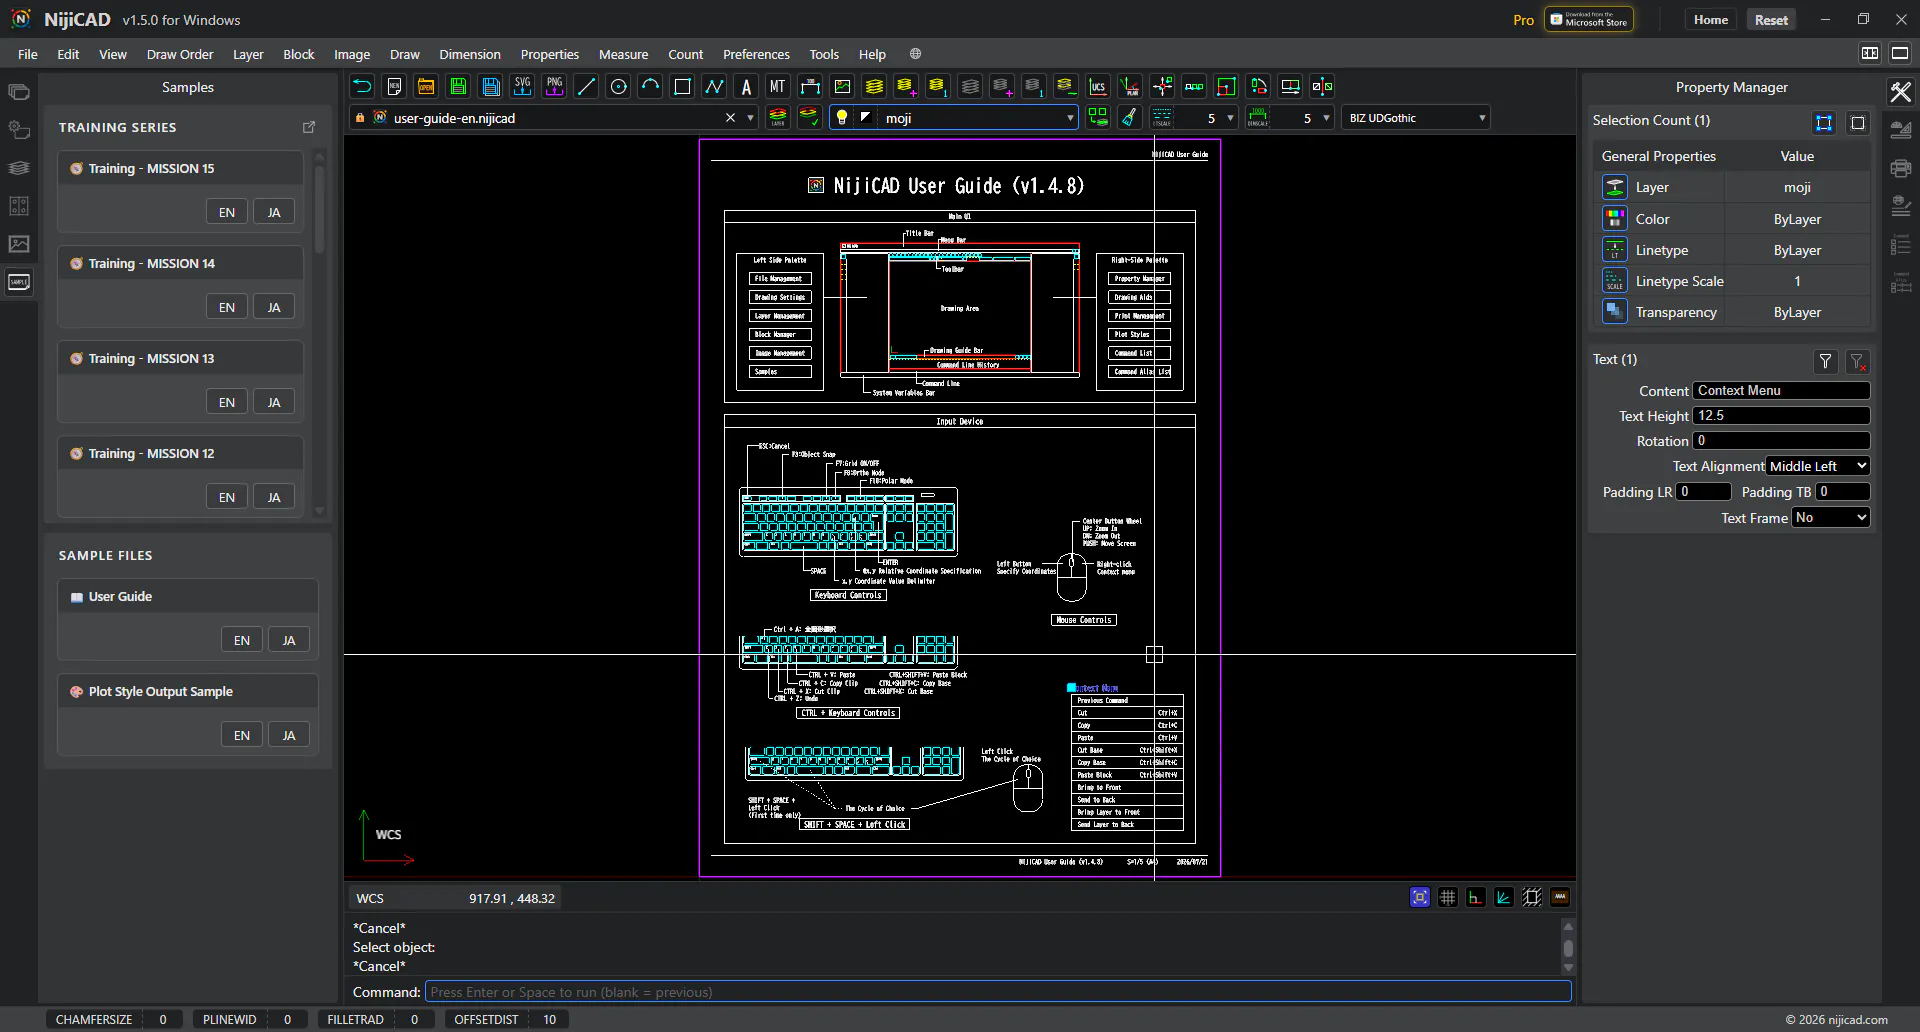Click the PLAN view icon
This screenshot has height=1032, width=1920.
click(1130, 87)
